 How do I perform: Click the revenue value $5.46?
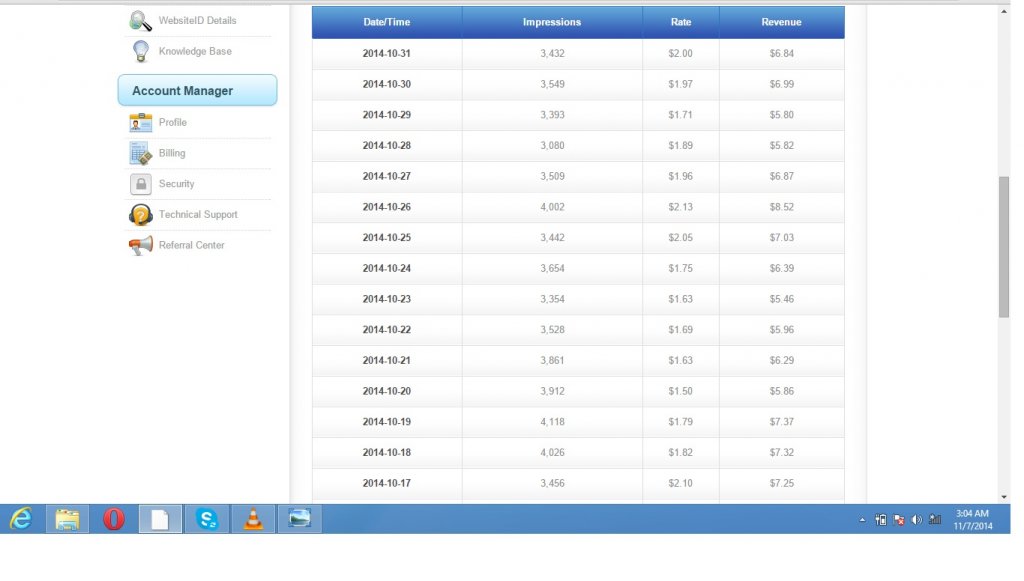(782, 299)
